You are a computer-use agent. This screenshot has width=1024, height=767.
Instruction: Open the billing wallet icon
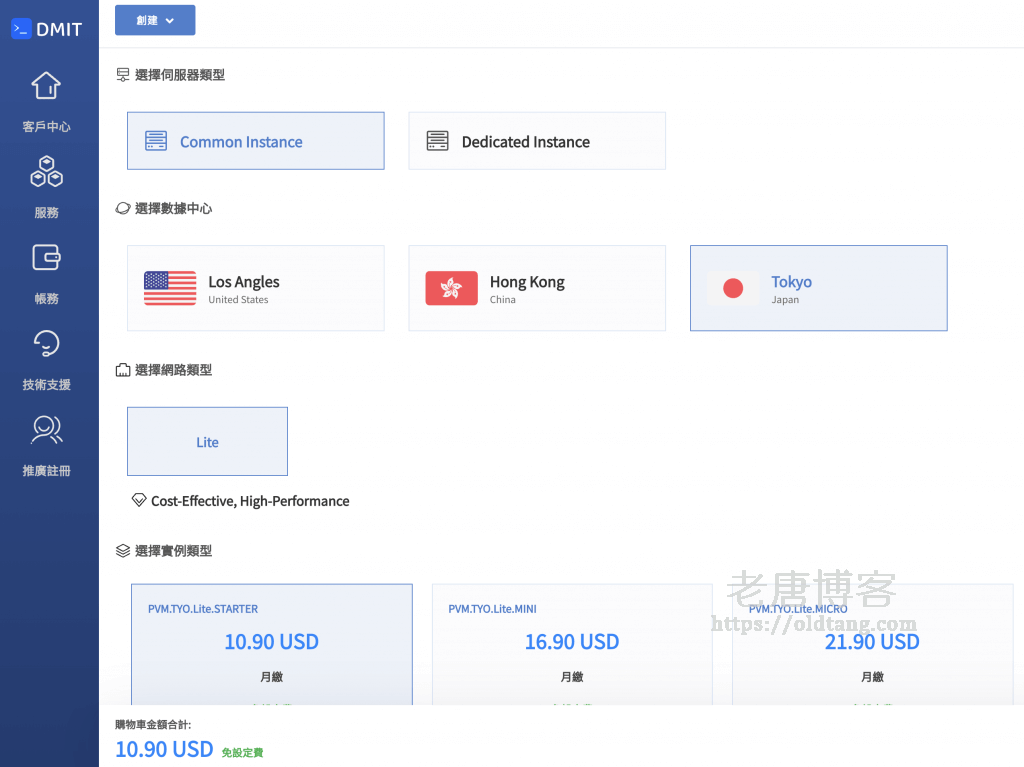[x=46, y=258]
